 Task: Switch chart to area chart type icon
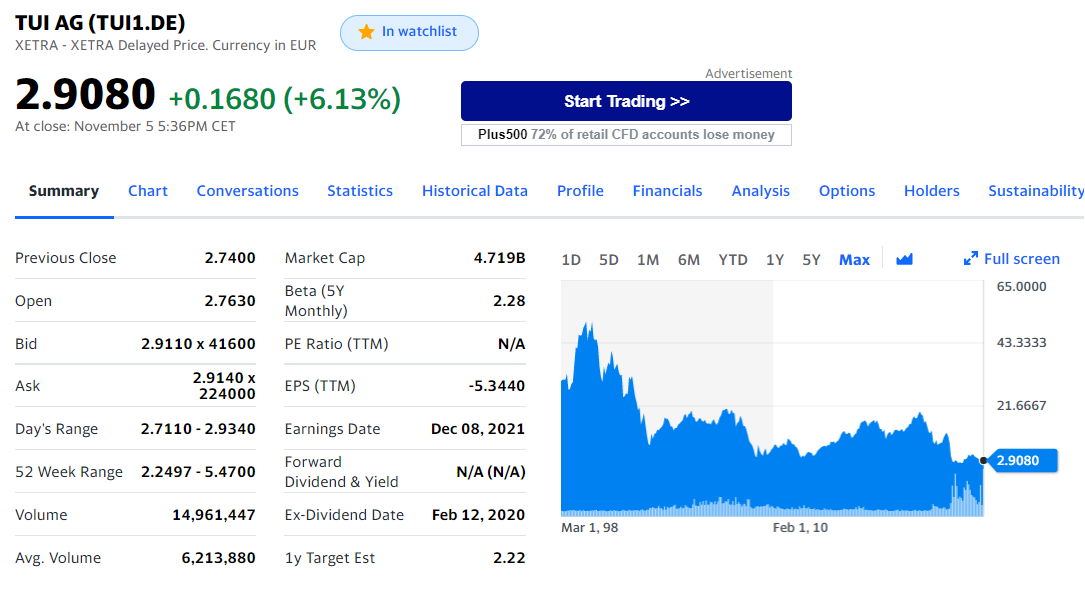[x=905, y=260]
